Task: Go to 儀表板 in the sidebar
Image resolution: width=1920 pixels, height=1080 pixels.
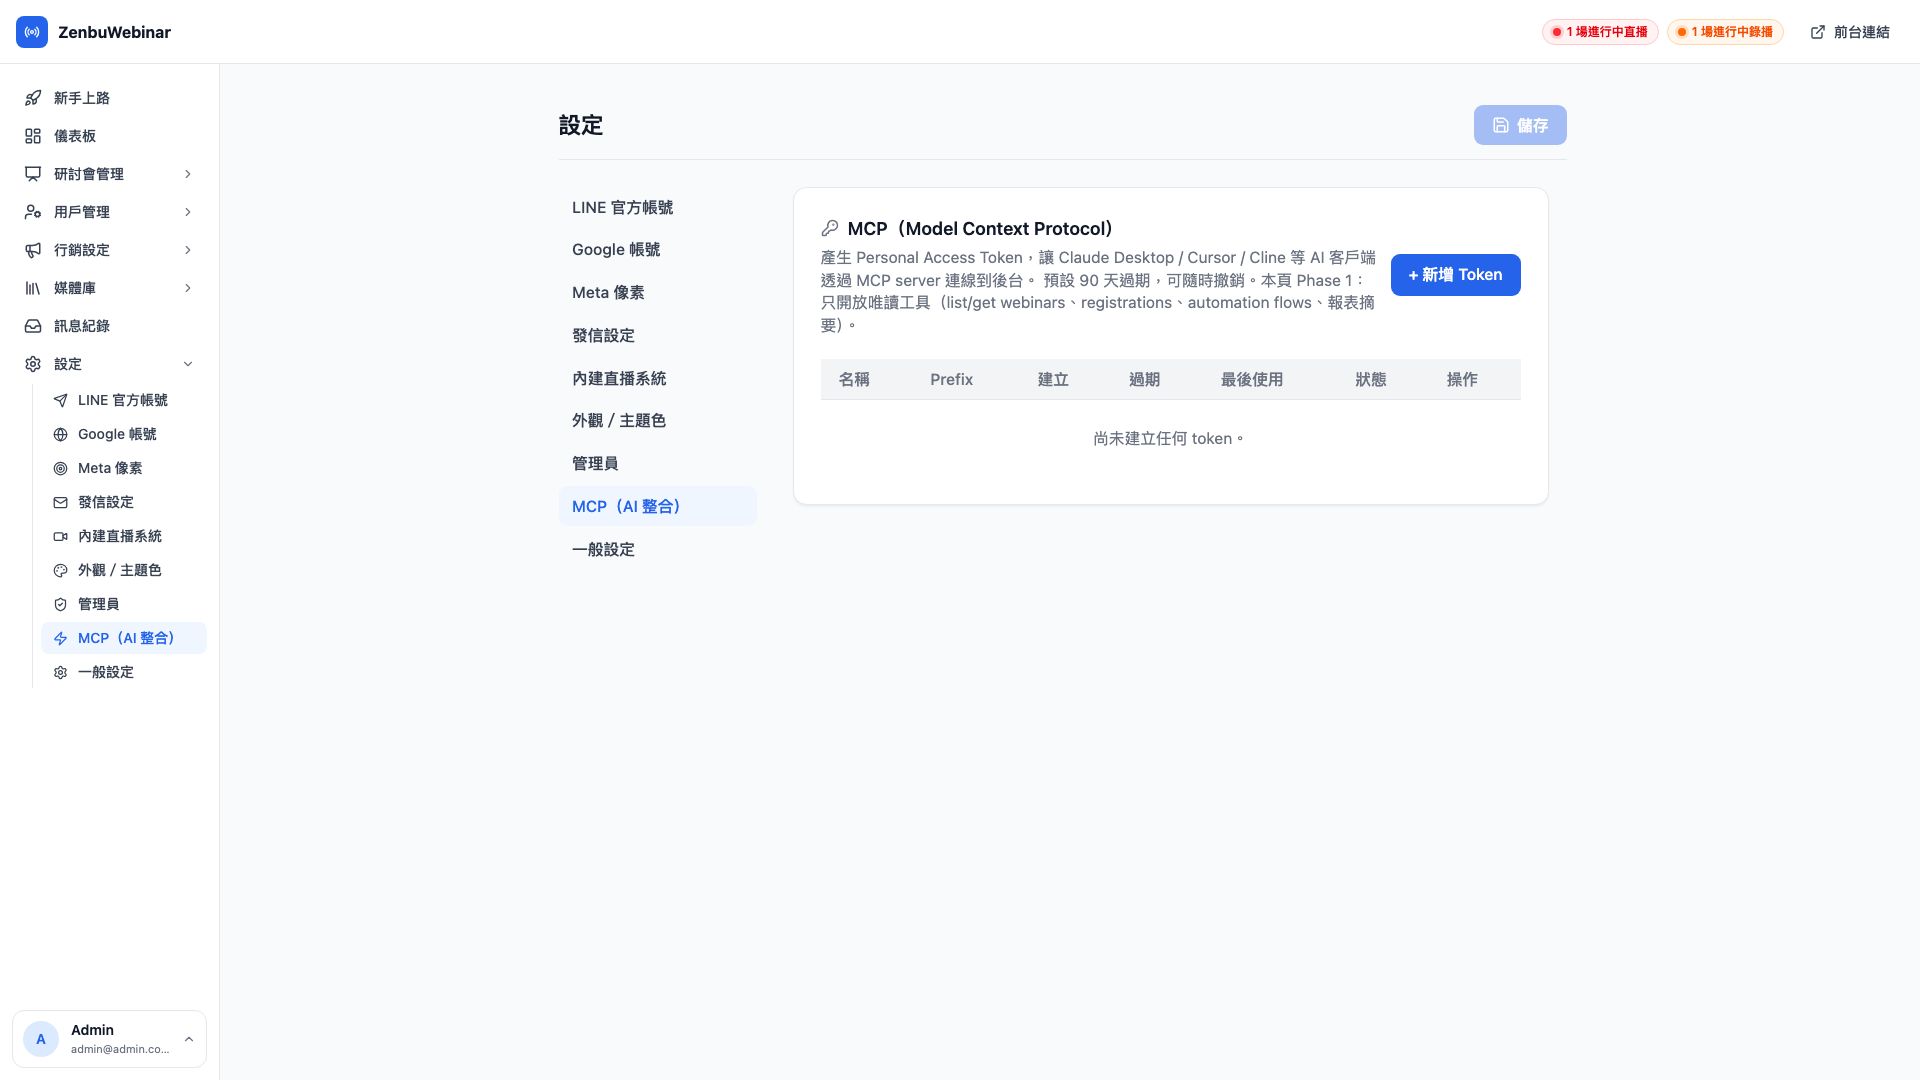Action: tap(109, 136)
